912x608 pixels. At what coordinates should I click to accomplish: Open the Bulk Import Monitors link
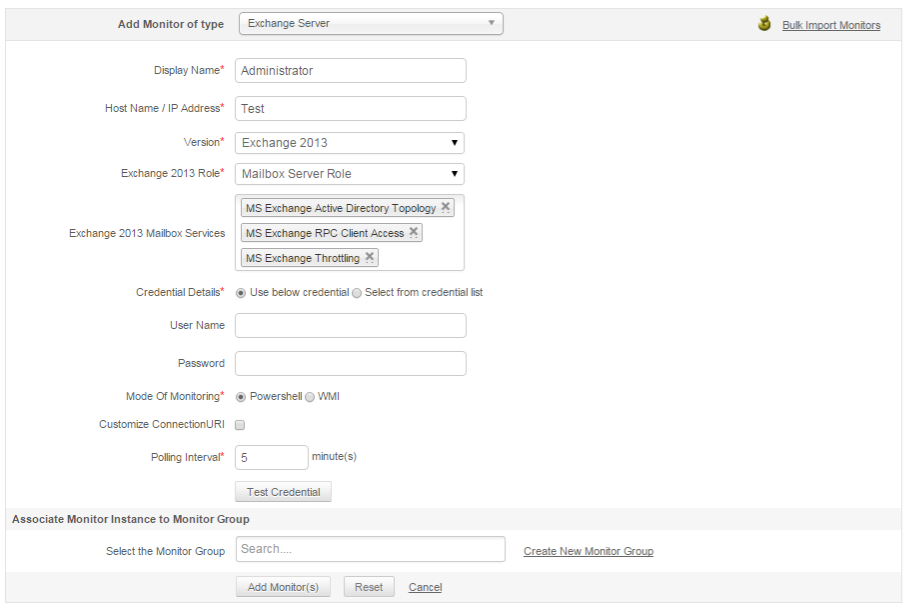pos(831,25)
